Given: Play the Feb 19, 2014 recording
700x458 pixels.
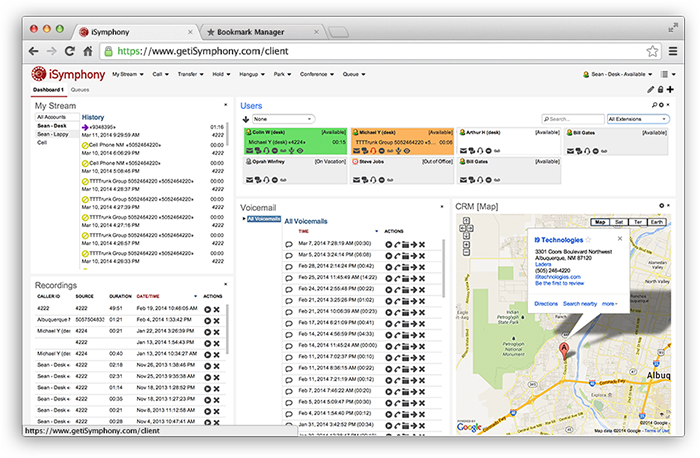Looking at the screenshot, I should click(207, 309).
